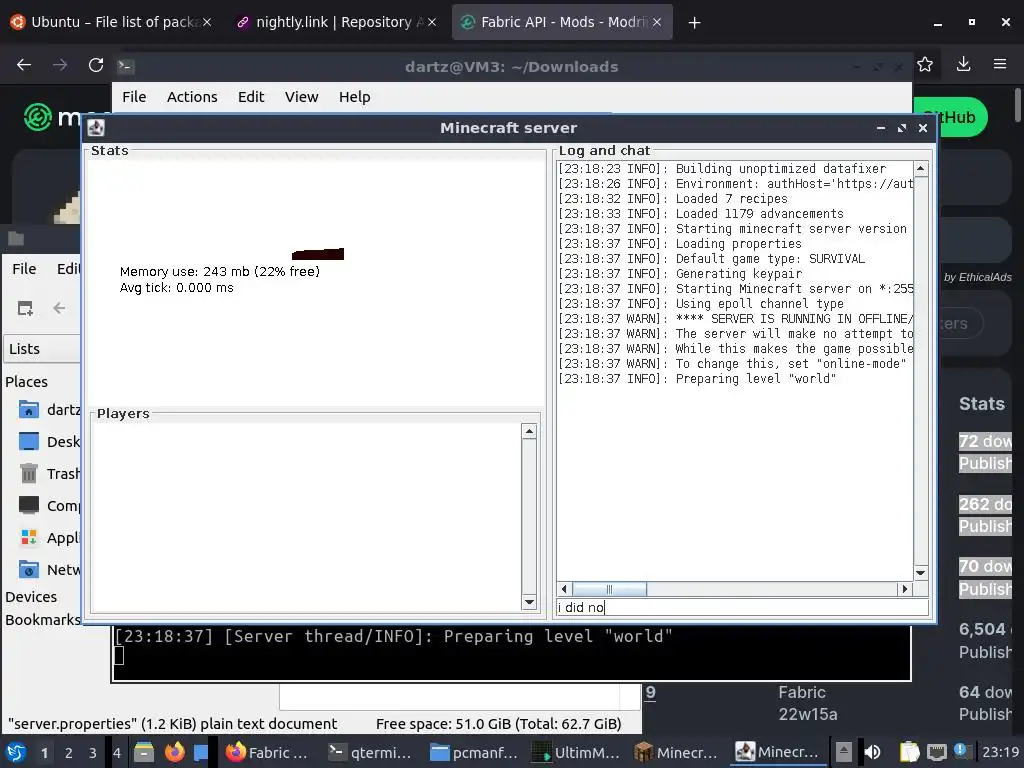Viewport: 1024px width, 768px height.
Task: Switch to the pcmanfm taskbar window
Action: point(473,752)
